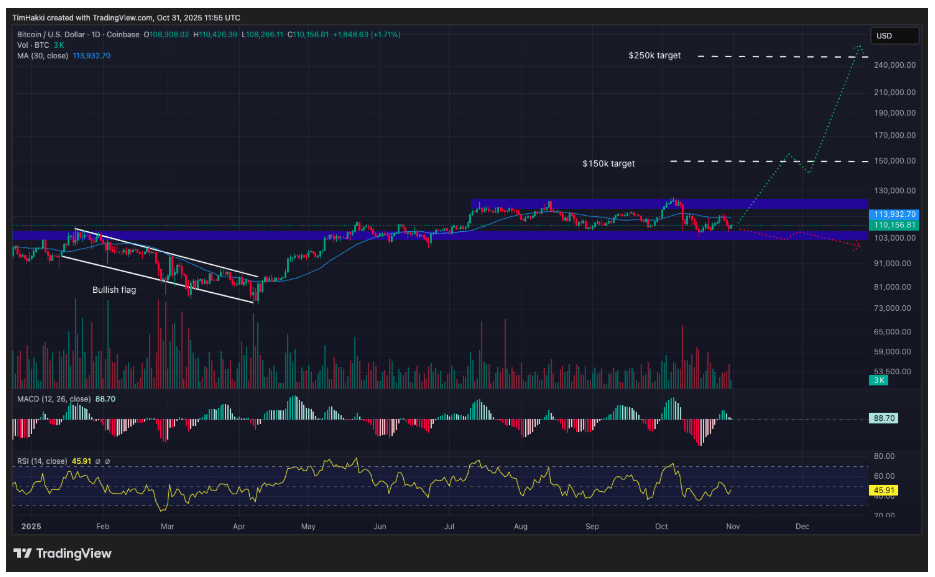Click the 130,000.00 price axis label
The height and width of the screenshot is (577, 935).
pos(894,191)
